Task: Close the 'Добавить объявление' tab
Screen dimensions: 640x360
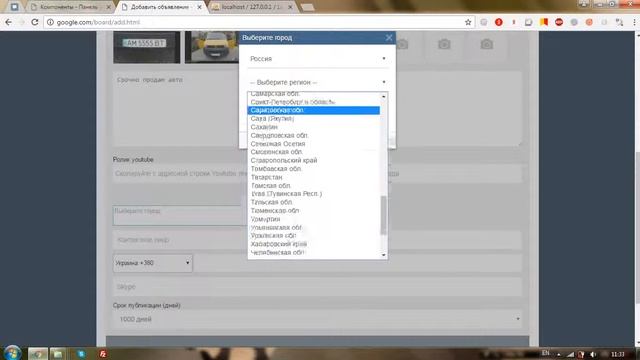Action: point(200,7)
